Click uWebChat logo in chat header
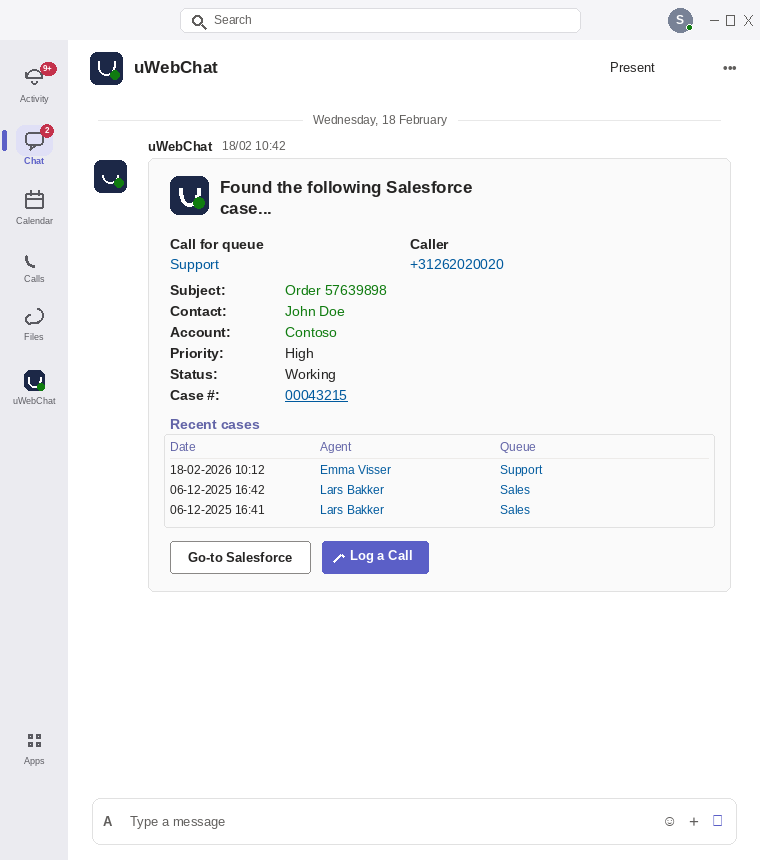Viewport: 760px width, 860px height. coord(106,69)
